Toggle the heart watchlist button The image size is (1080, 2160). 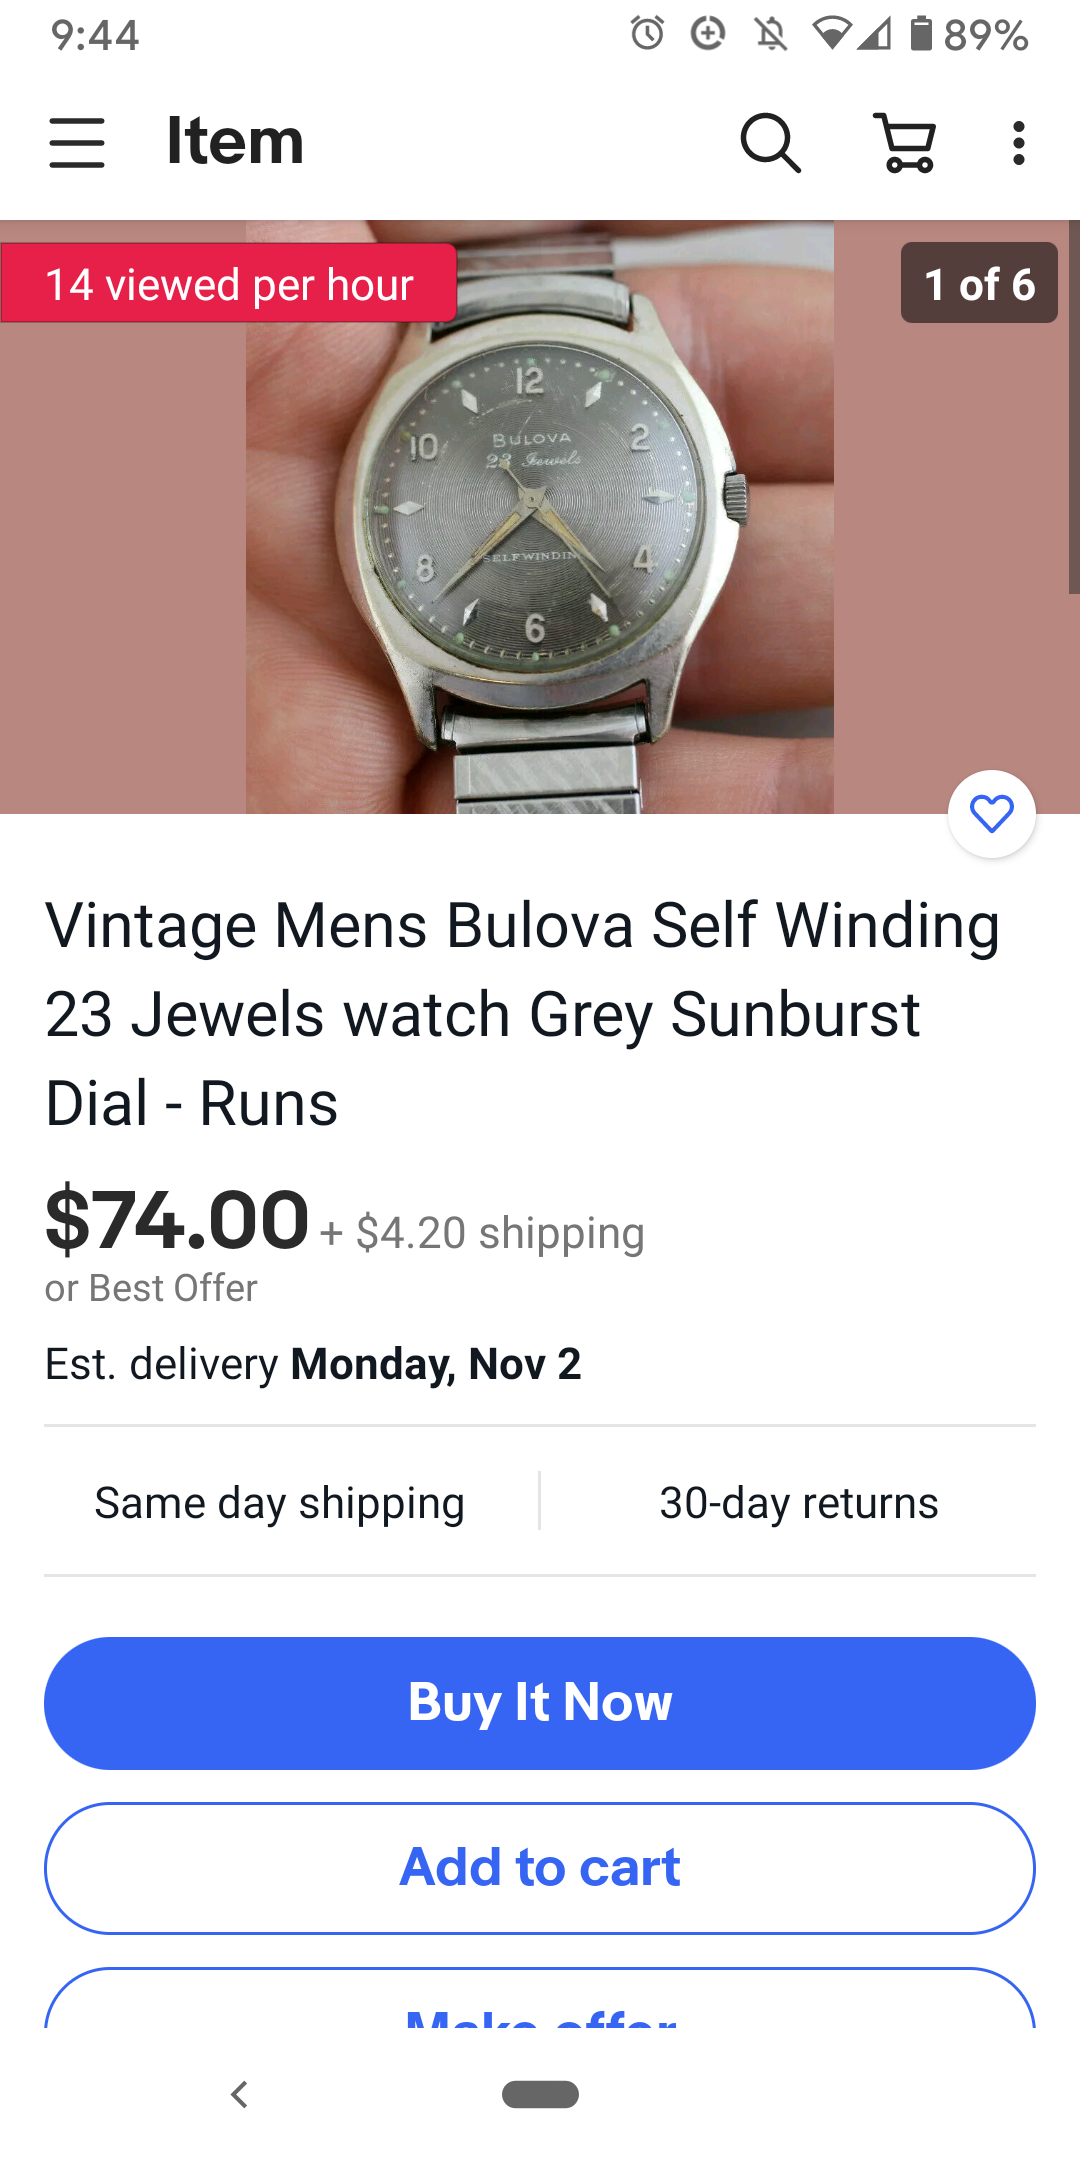[x=992, y=814]
